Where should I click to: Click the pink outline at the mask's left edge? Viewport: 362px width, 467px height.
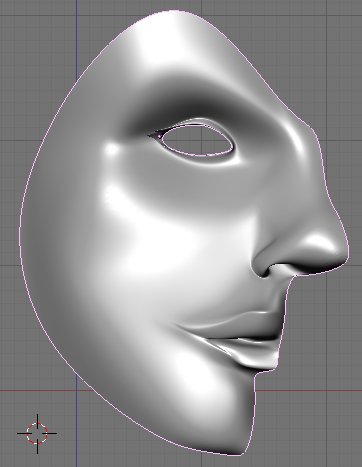coord(20,233)
